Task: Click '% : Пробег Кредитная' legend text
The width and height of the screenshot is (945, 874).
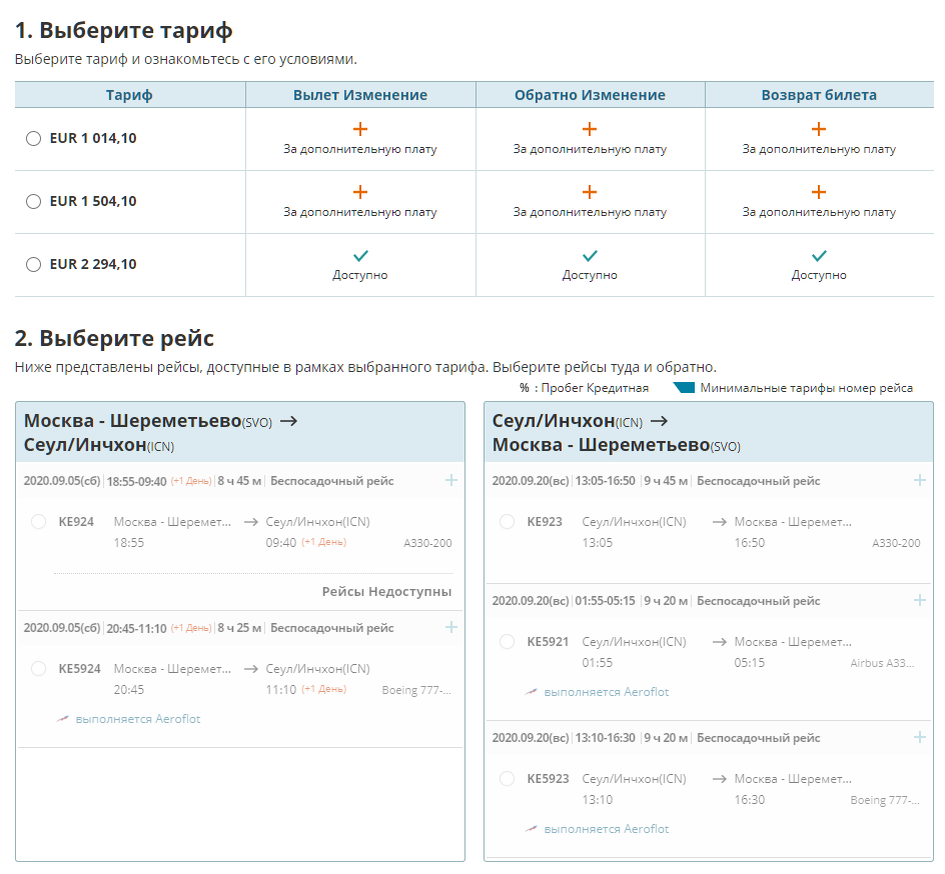Action: tap(584, 388)
